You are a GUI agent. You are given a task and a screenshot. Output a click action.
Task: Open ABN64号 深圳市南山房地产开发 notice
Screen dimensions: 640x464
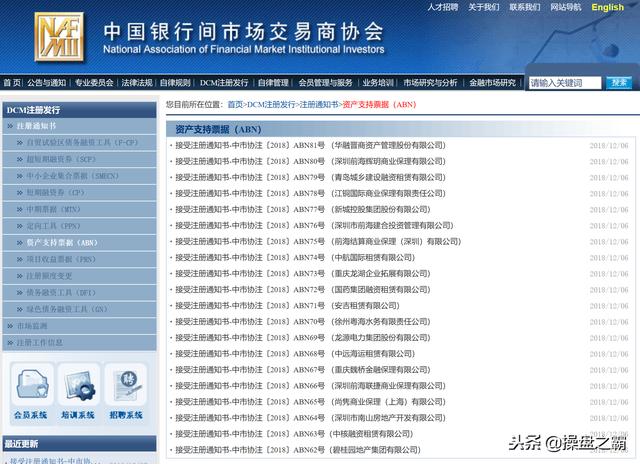point(310,418)
